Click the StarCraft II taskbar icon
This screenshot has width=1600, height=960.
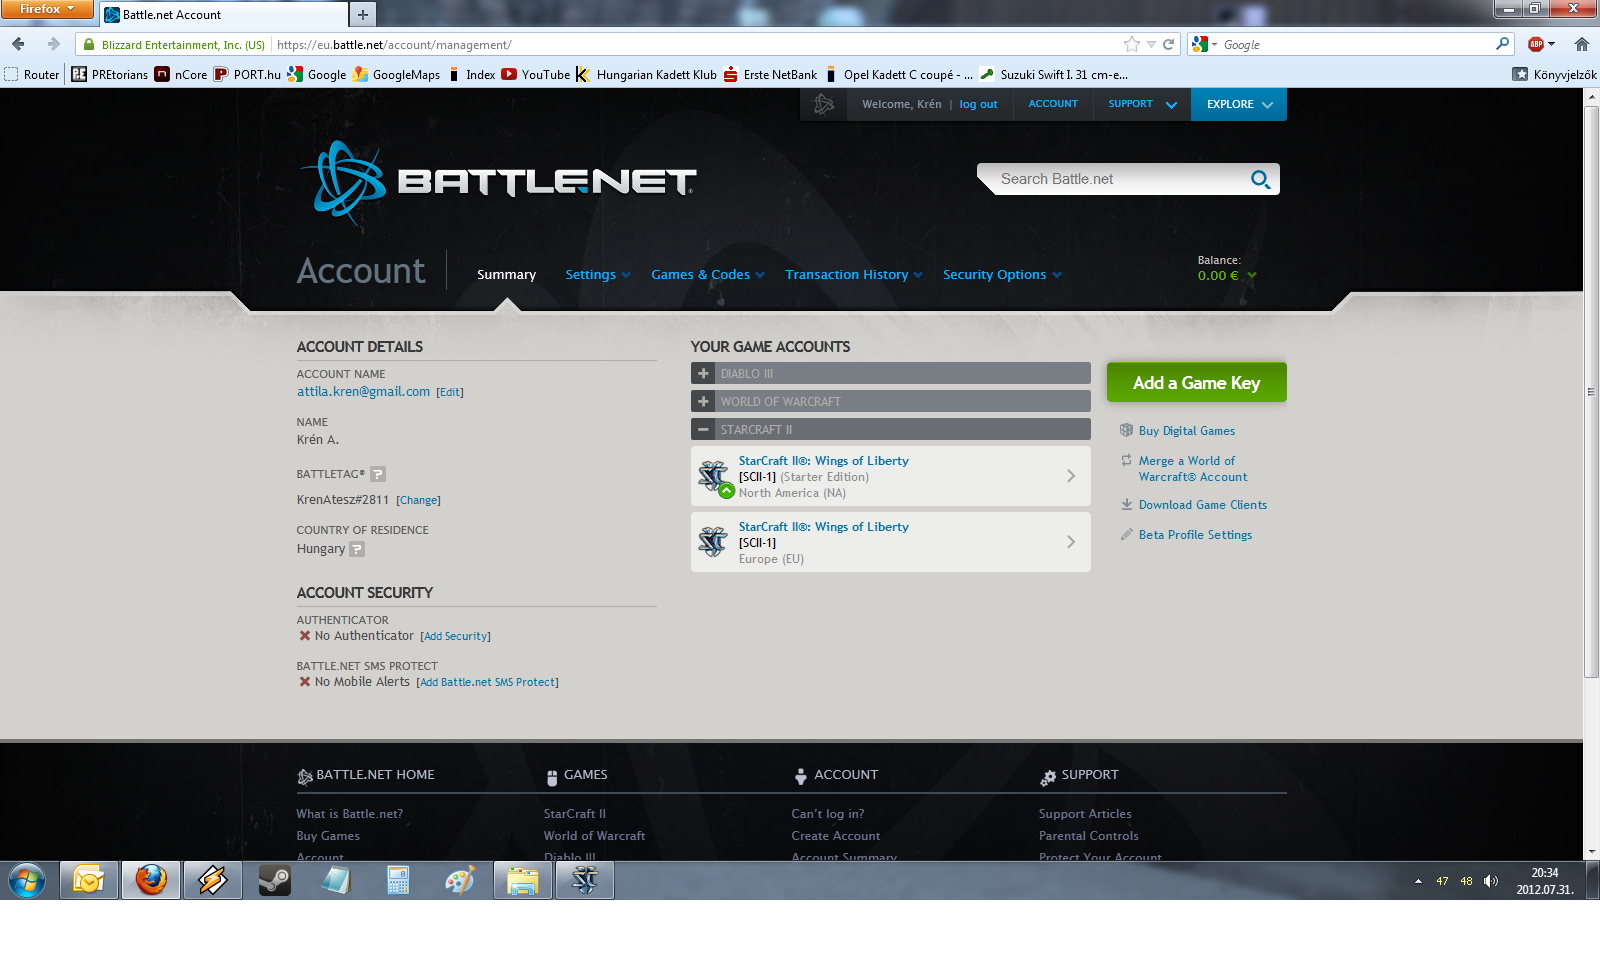[585, 880]
